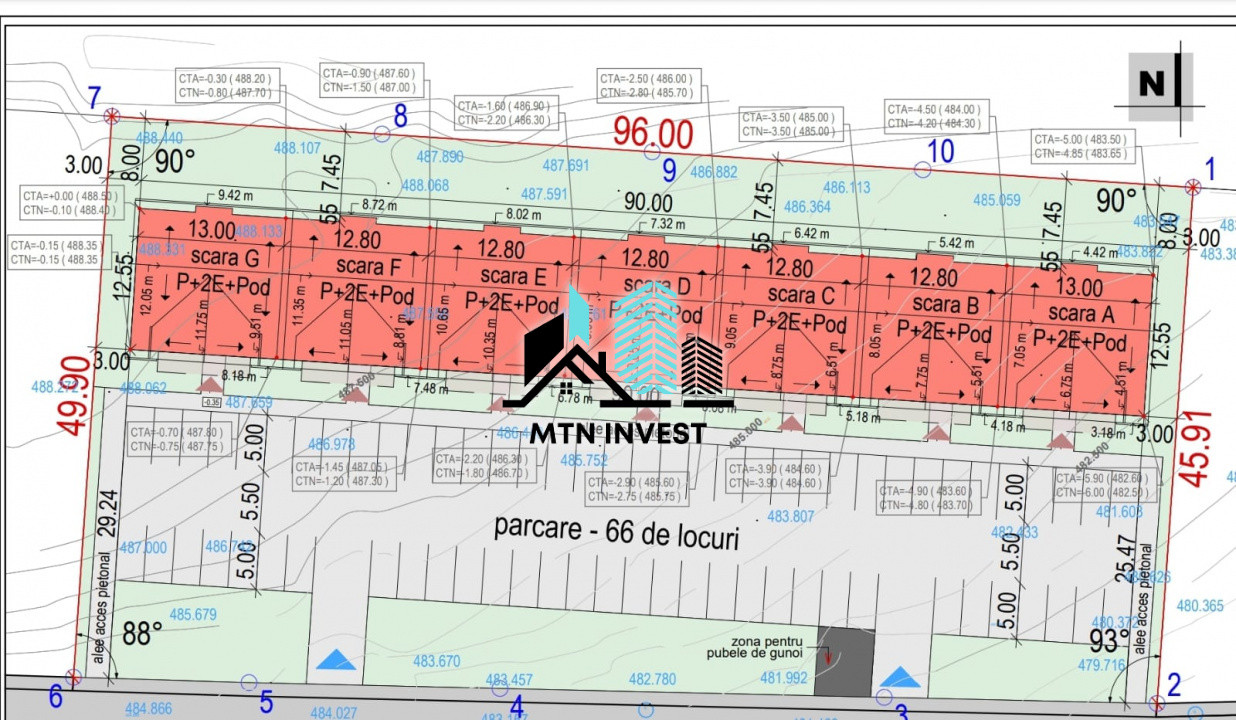Click the scara C label

point(800,295)
